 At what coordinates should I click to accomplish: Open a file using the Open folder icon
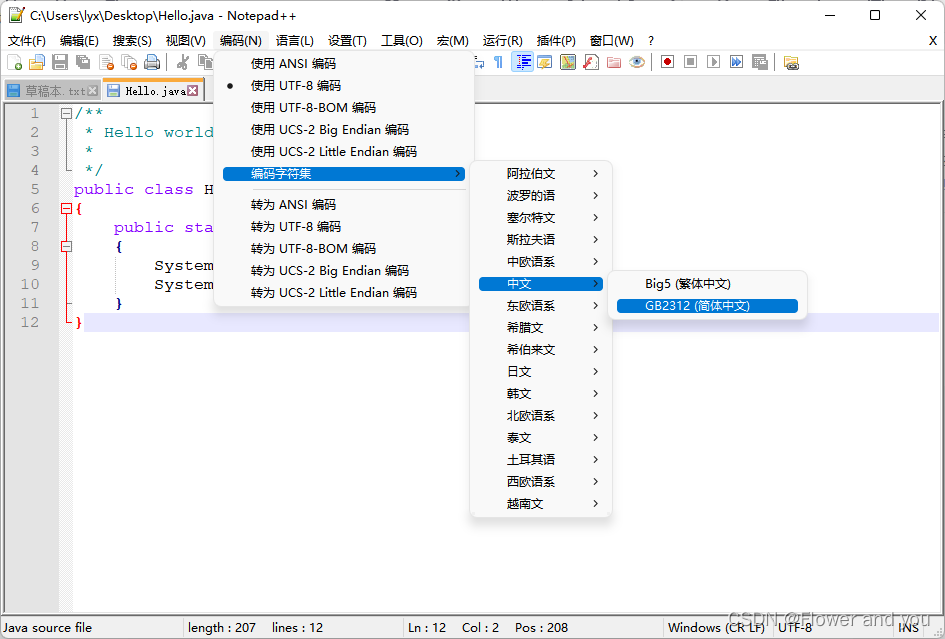tap(36, 62)
